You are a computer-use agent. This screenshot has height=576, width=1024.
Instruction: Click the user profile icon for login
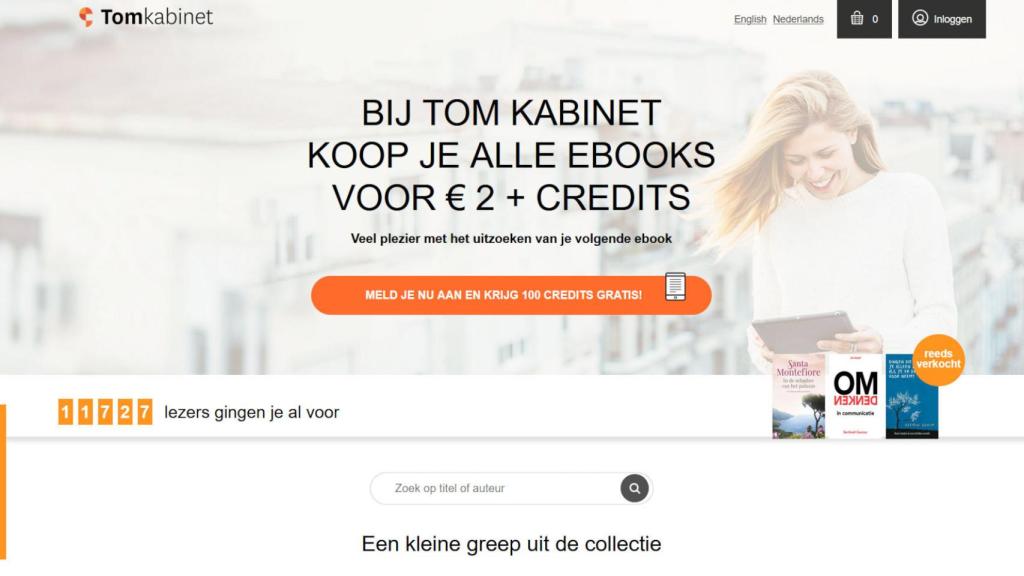920,18
